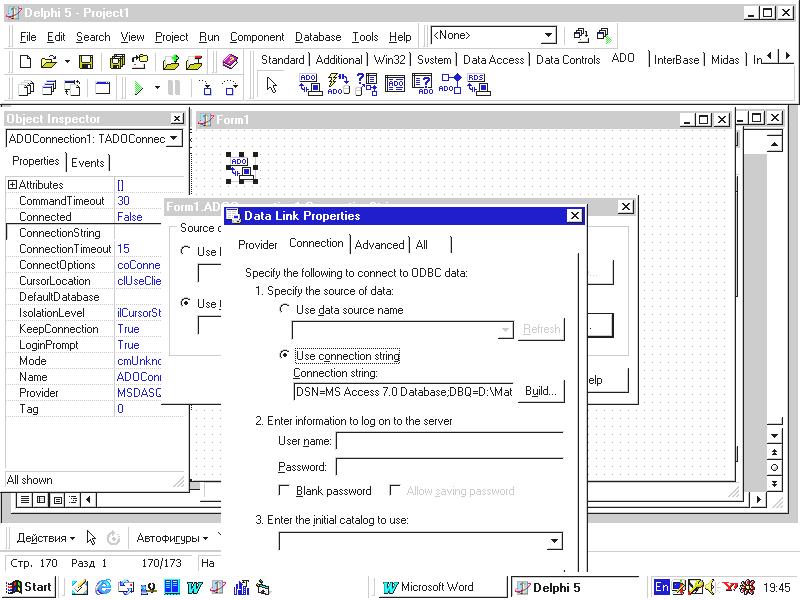800x600 pixels.
Task: Click the View Form icon
Action: pyautogui.click(x=49, y=88)
